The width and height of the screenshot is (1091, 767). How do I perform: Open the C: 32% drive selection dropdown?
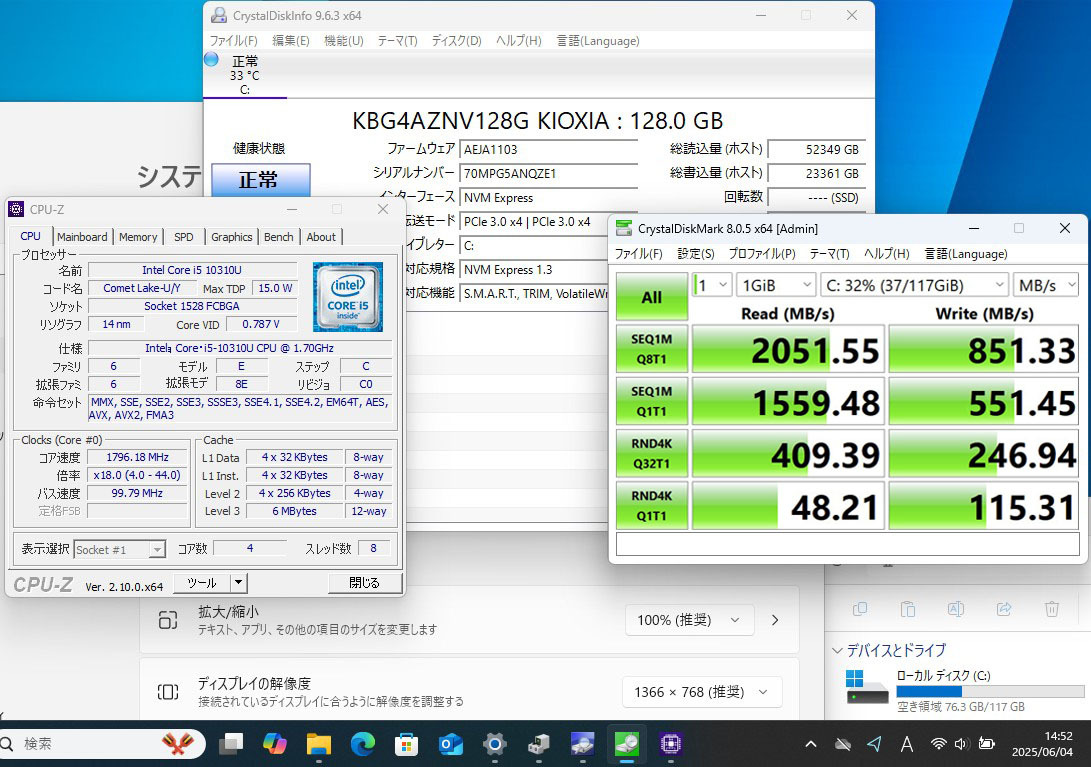tap(914, 285)
